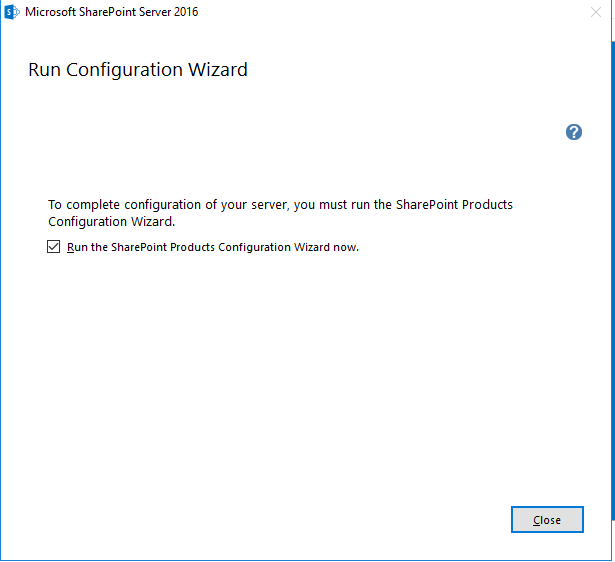Uncheck Run the SharePoint Products Configuration Wizard now
Screen dimensions: 615x562
click(x=54, y=247)
